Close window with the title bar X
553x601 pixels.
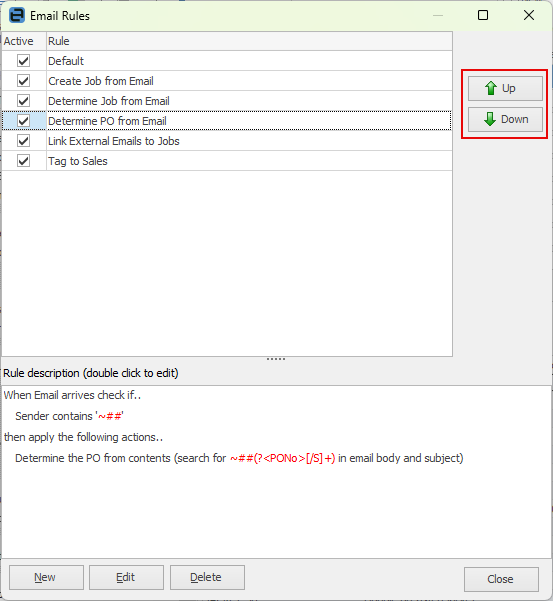[529, 15]
